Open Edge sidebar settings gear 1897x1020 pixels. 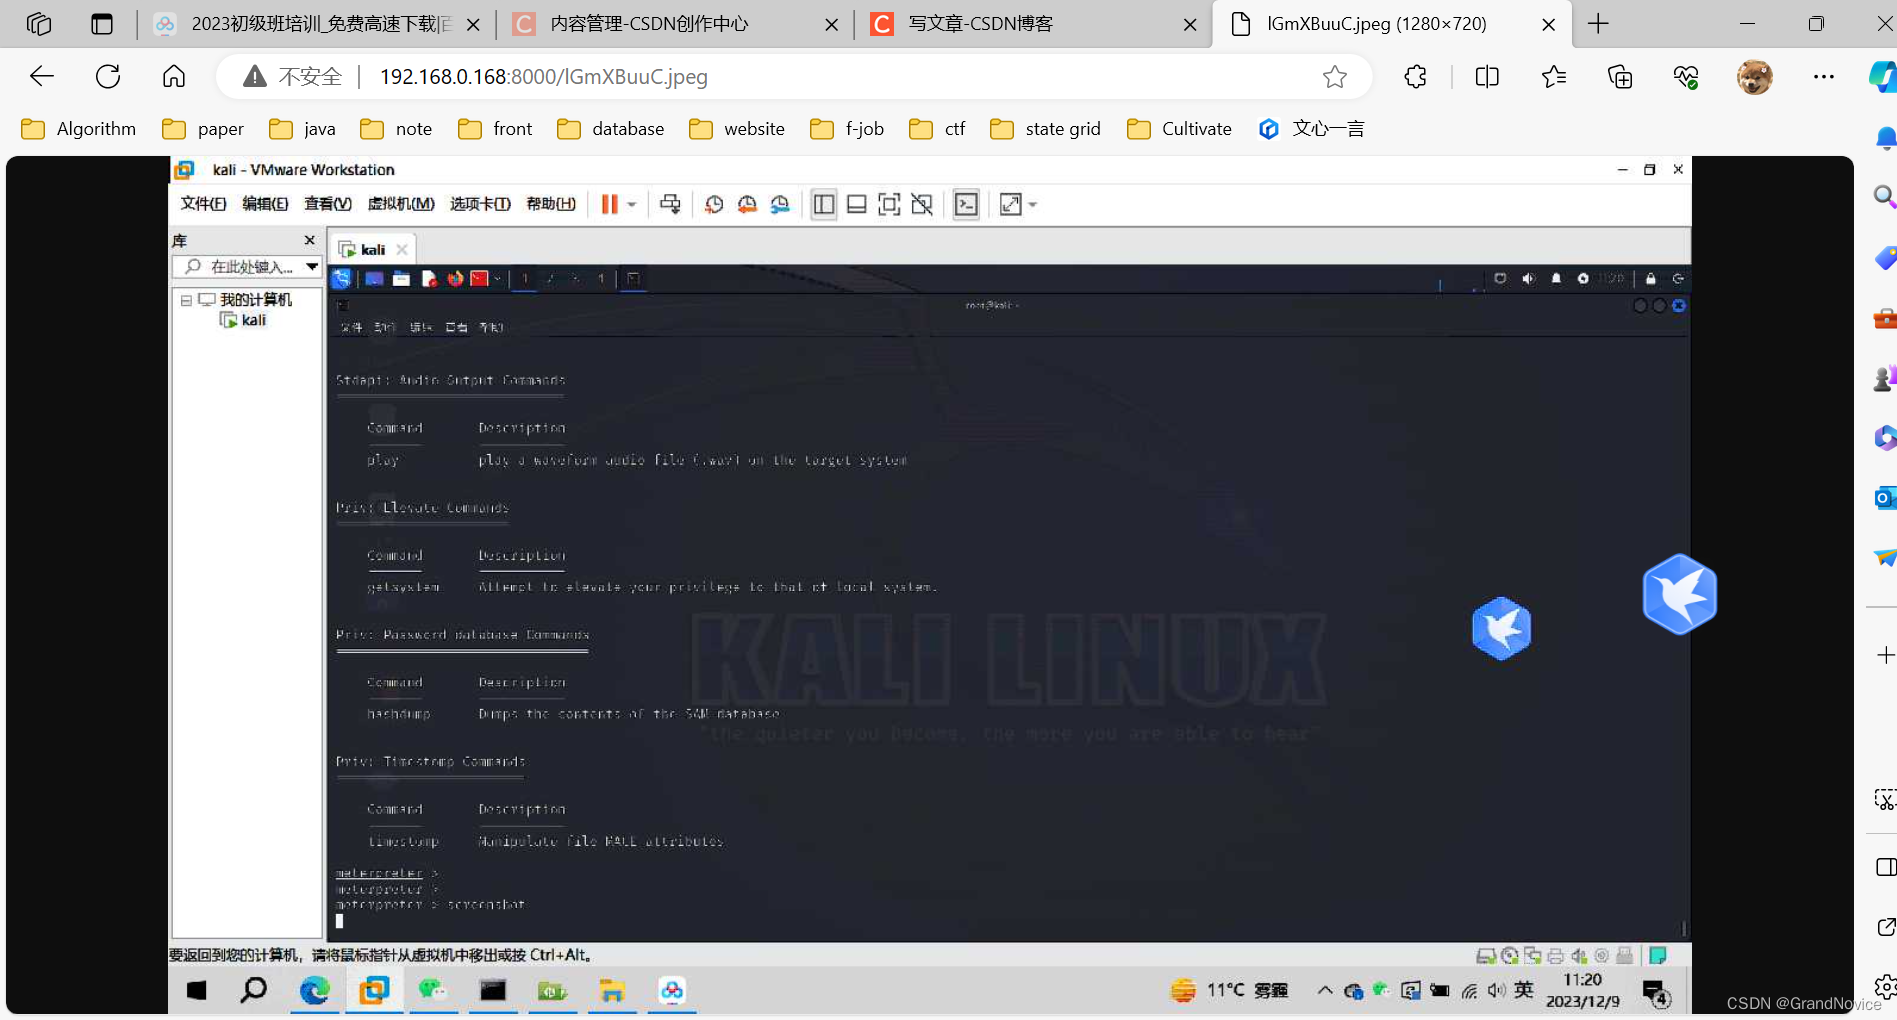(x=1885, y=987)
